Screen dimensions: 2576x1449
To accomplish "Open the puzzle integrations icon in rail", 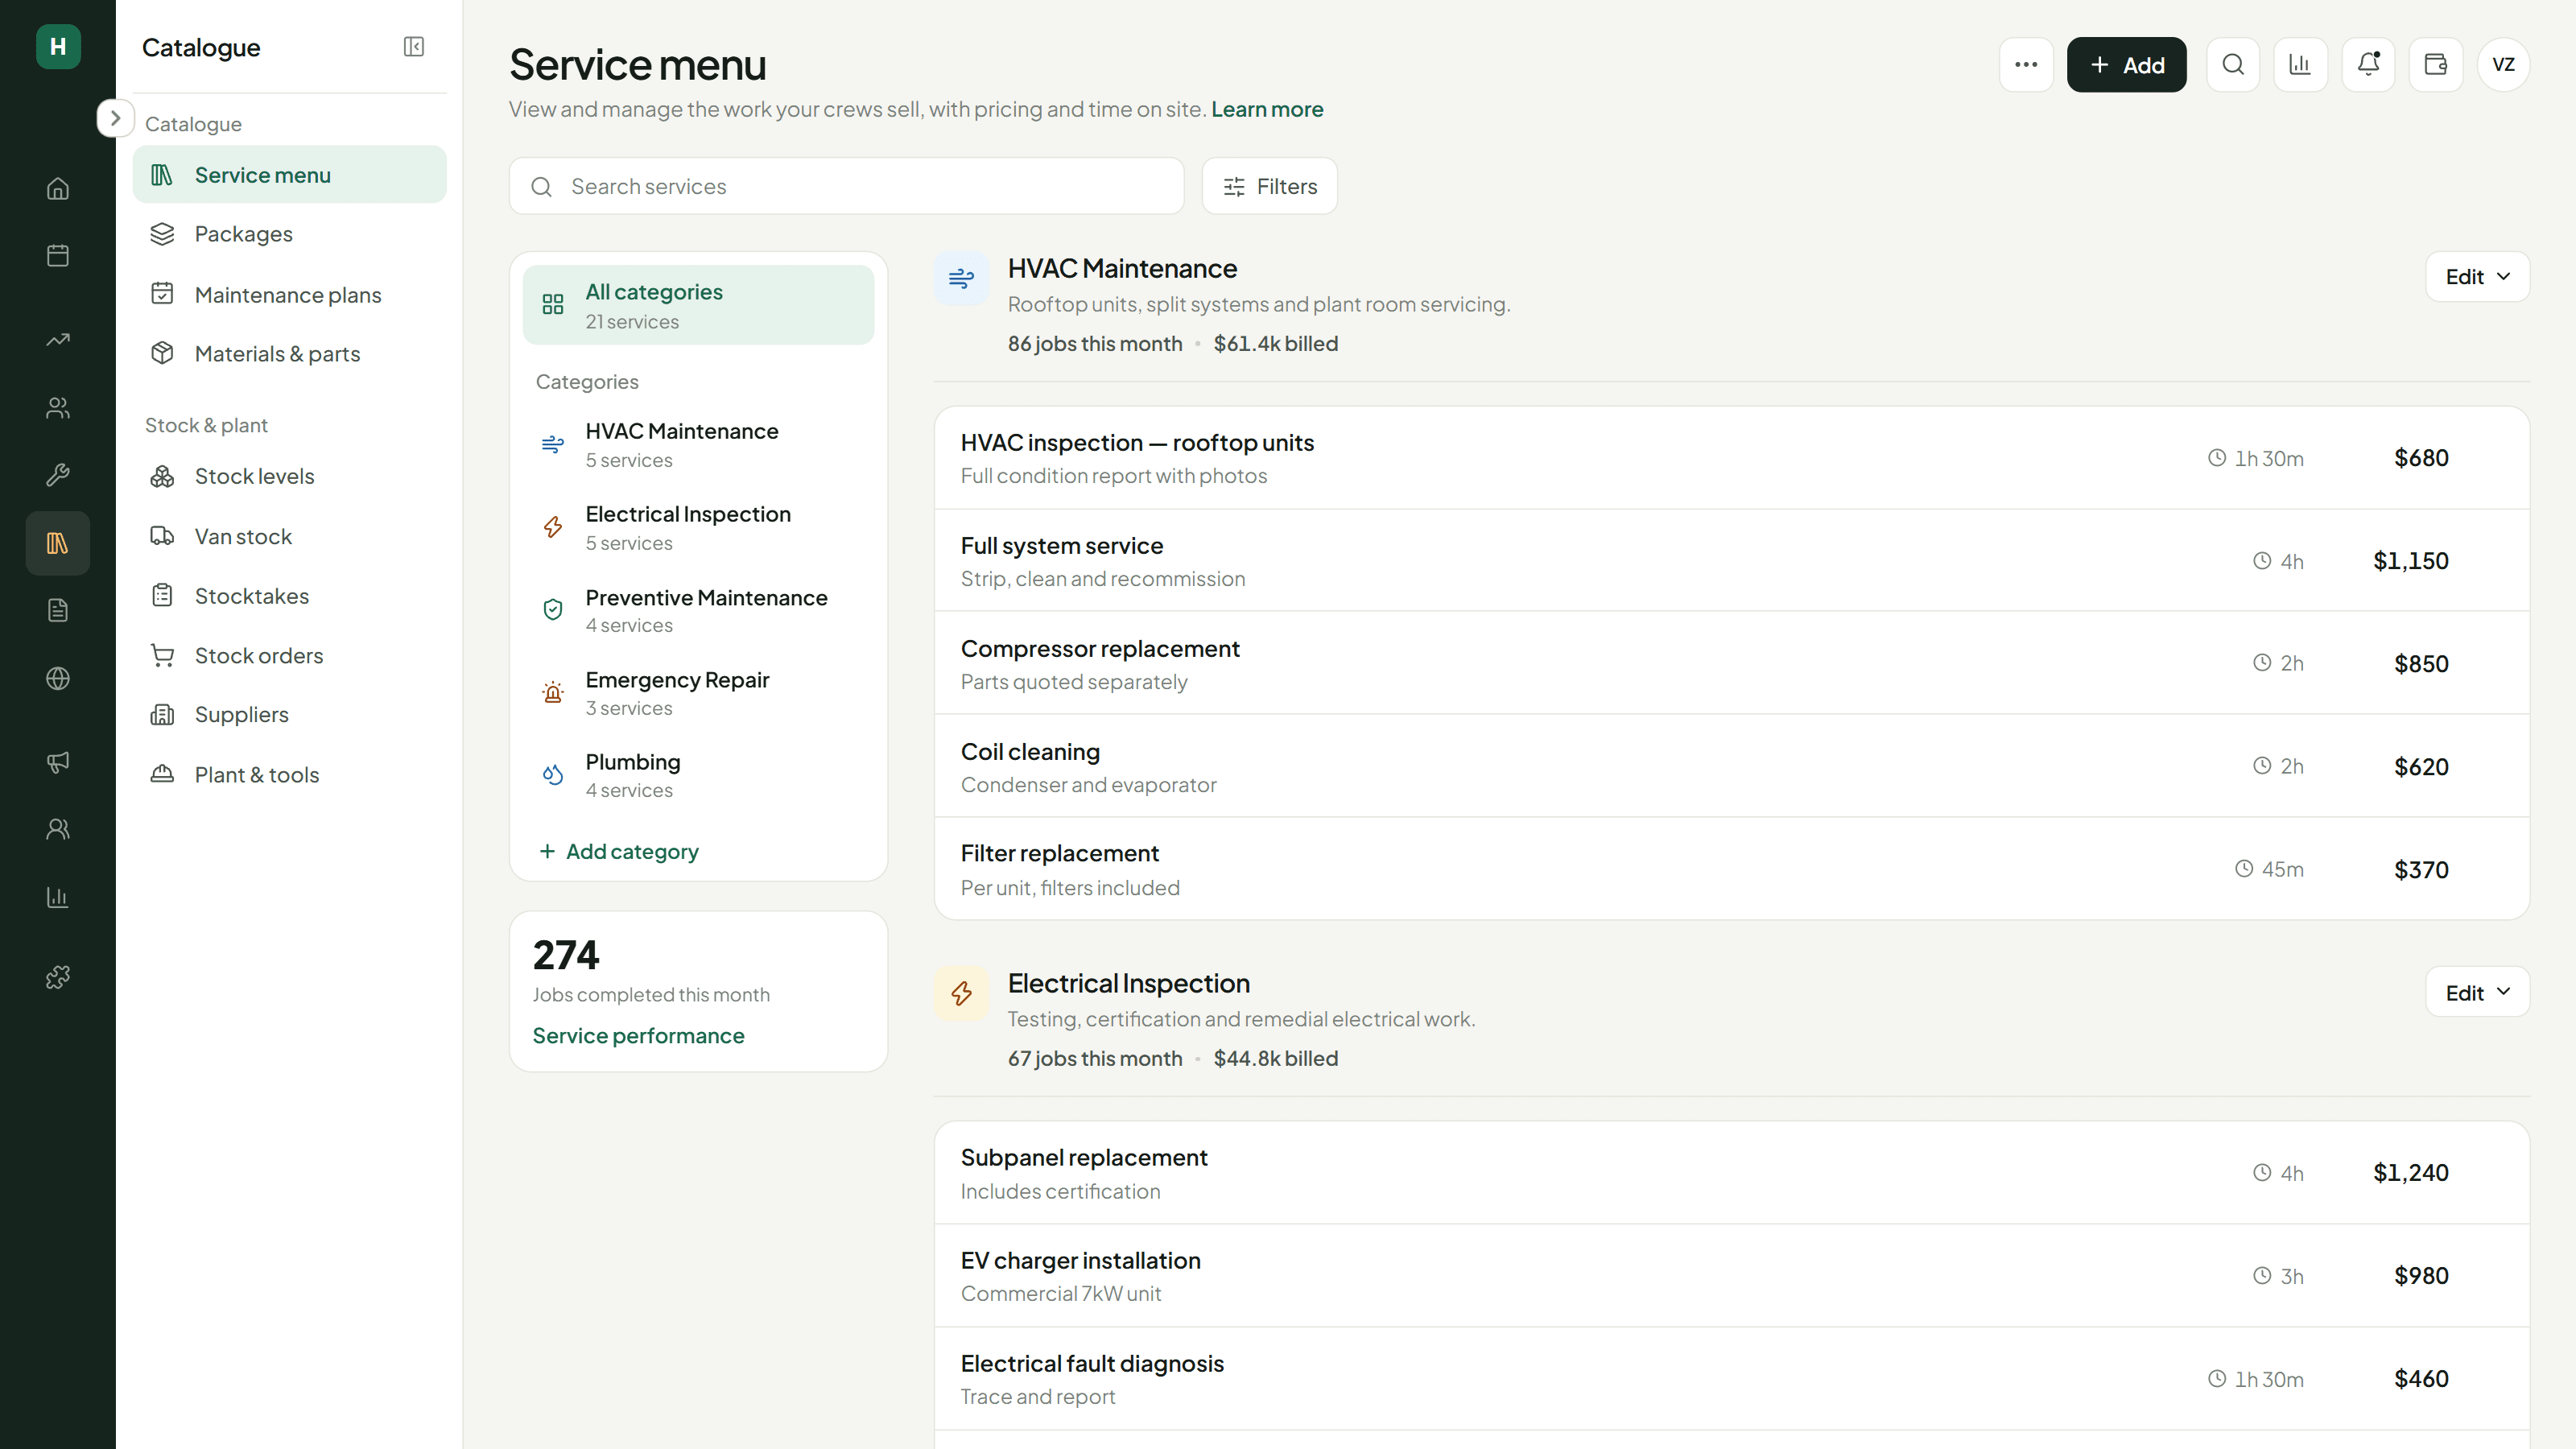I will pyautogui.click(x=58, y=977).
